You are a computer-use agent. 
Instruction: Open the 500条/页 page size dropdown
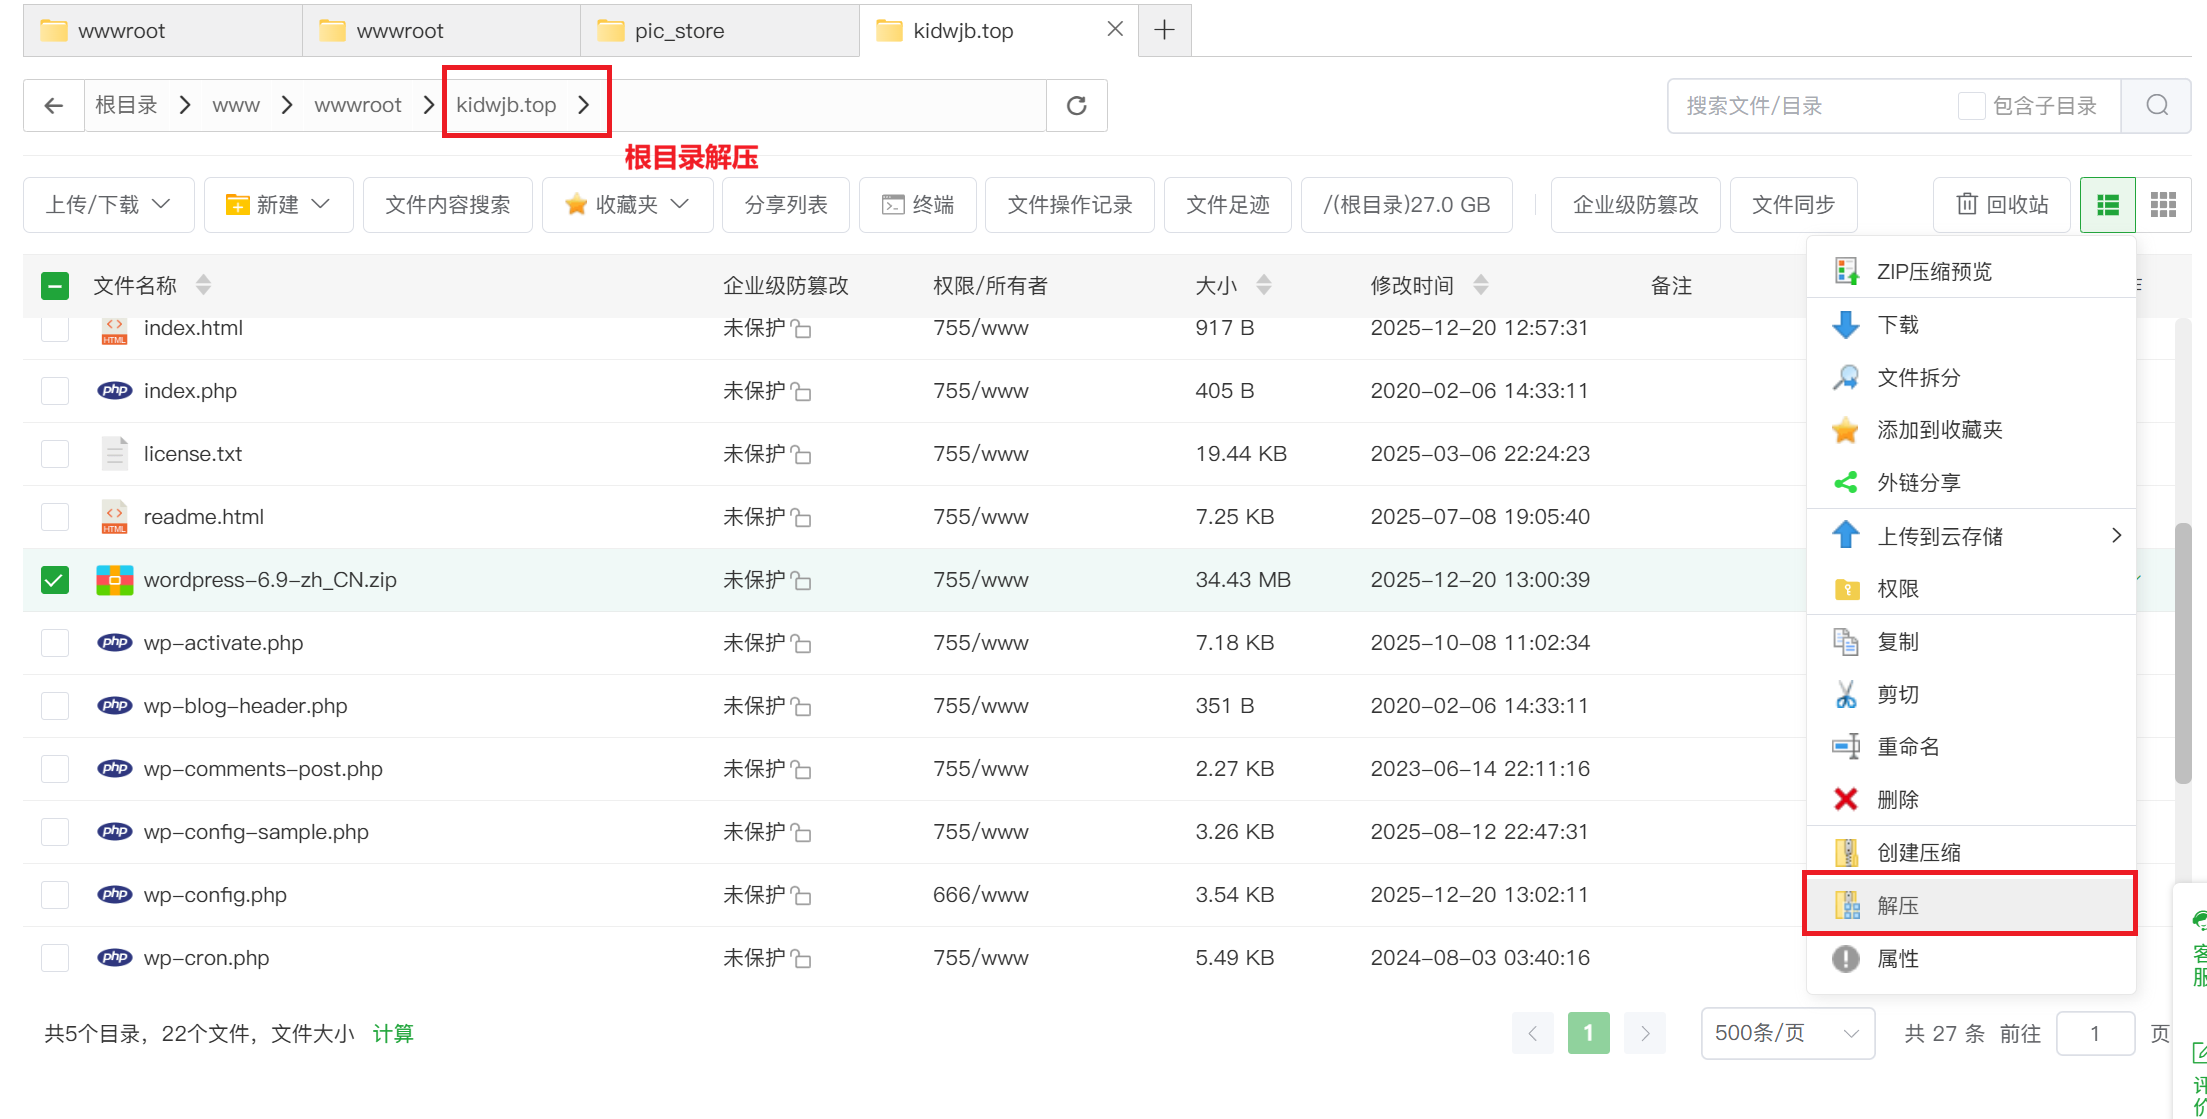point(1787,1033)
